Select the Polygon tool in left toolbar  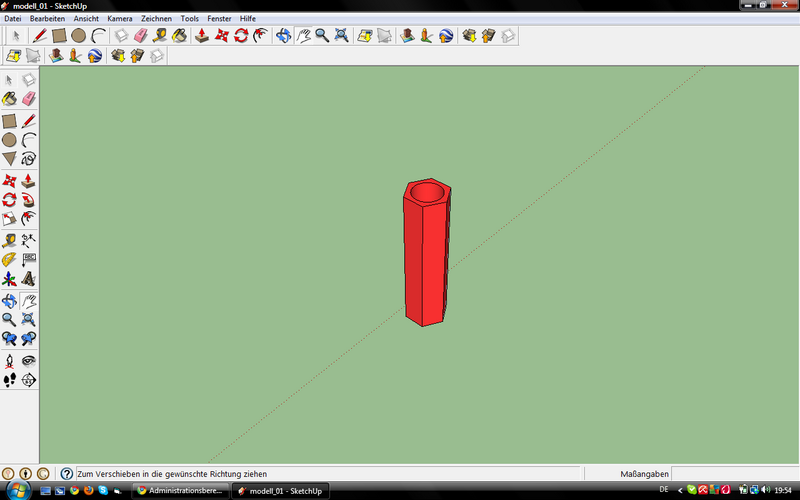[x=9, y=158]
